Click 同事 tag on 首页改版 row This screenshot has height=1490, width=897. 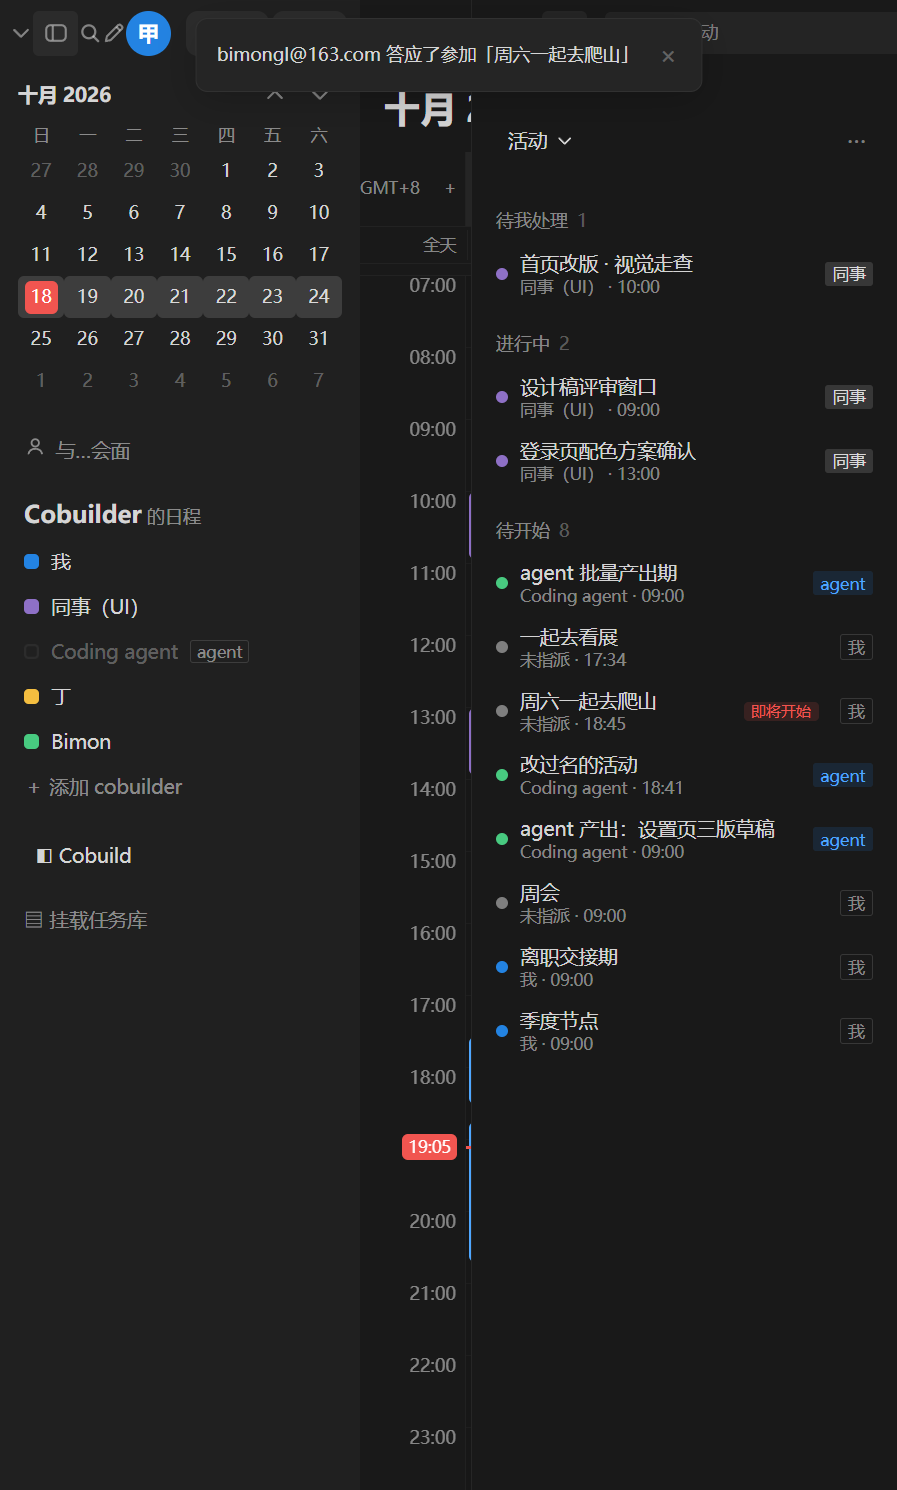(x=849, y=274)
